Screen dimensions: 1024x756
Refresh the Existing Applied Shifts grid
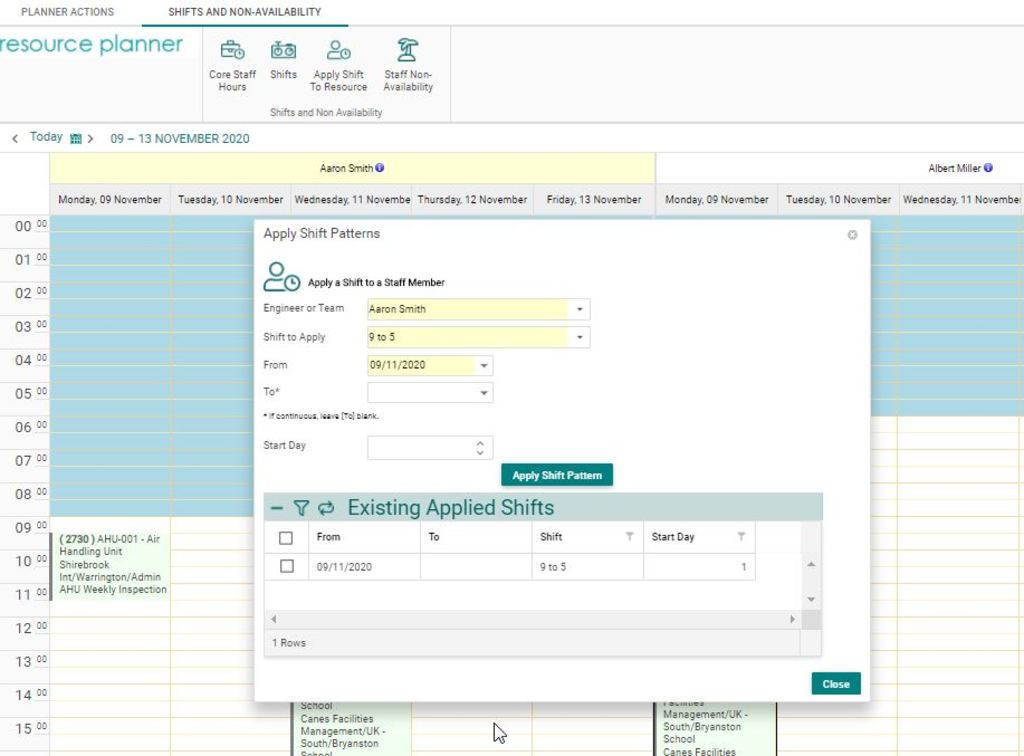pyautogui.click(x=326, y=508)
